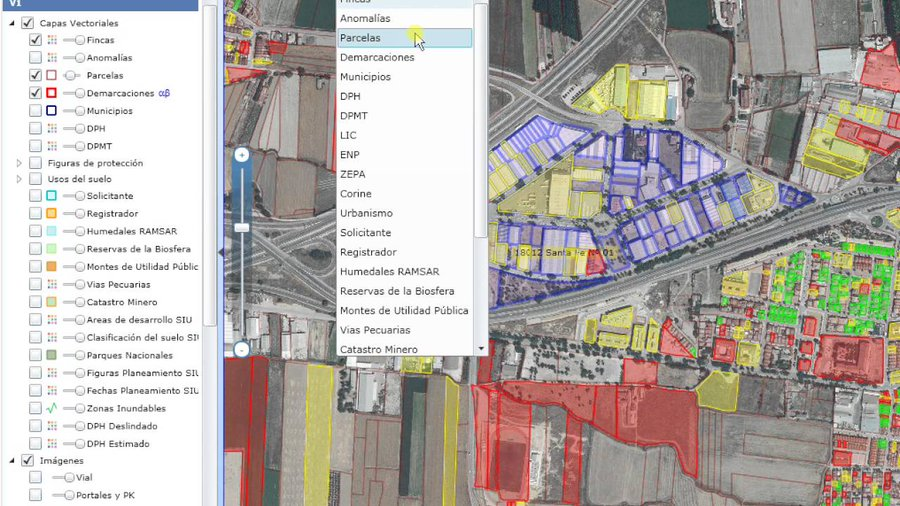Viewport: 900px width, 506px height.
Task: Enable the Zonas Inundables checkbox
Action: coord(36,408)
